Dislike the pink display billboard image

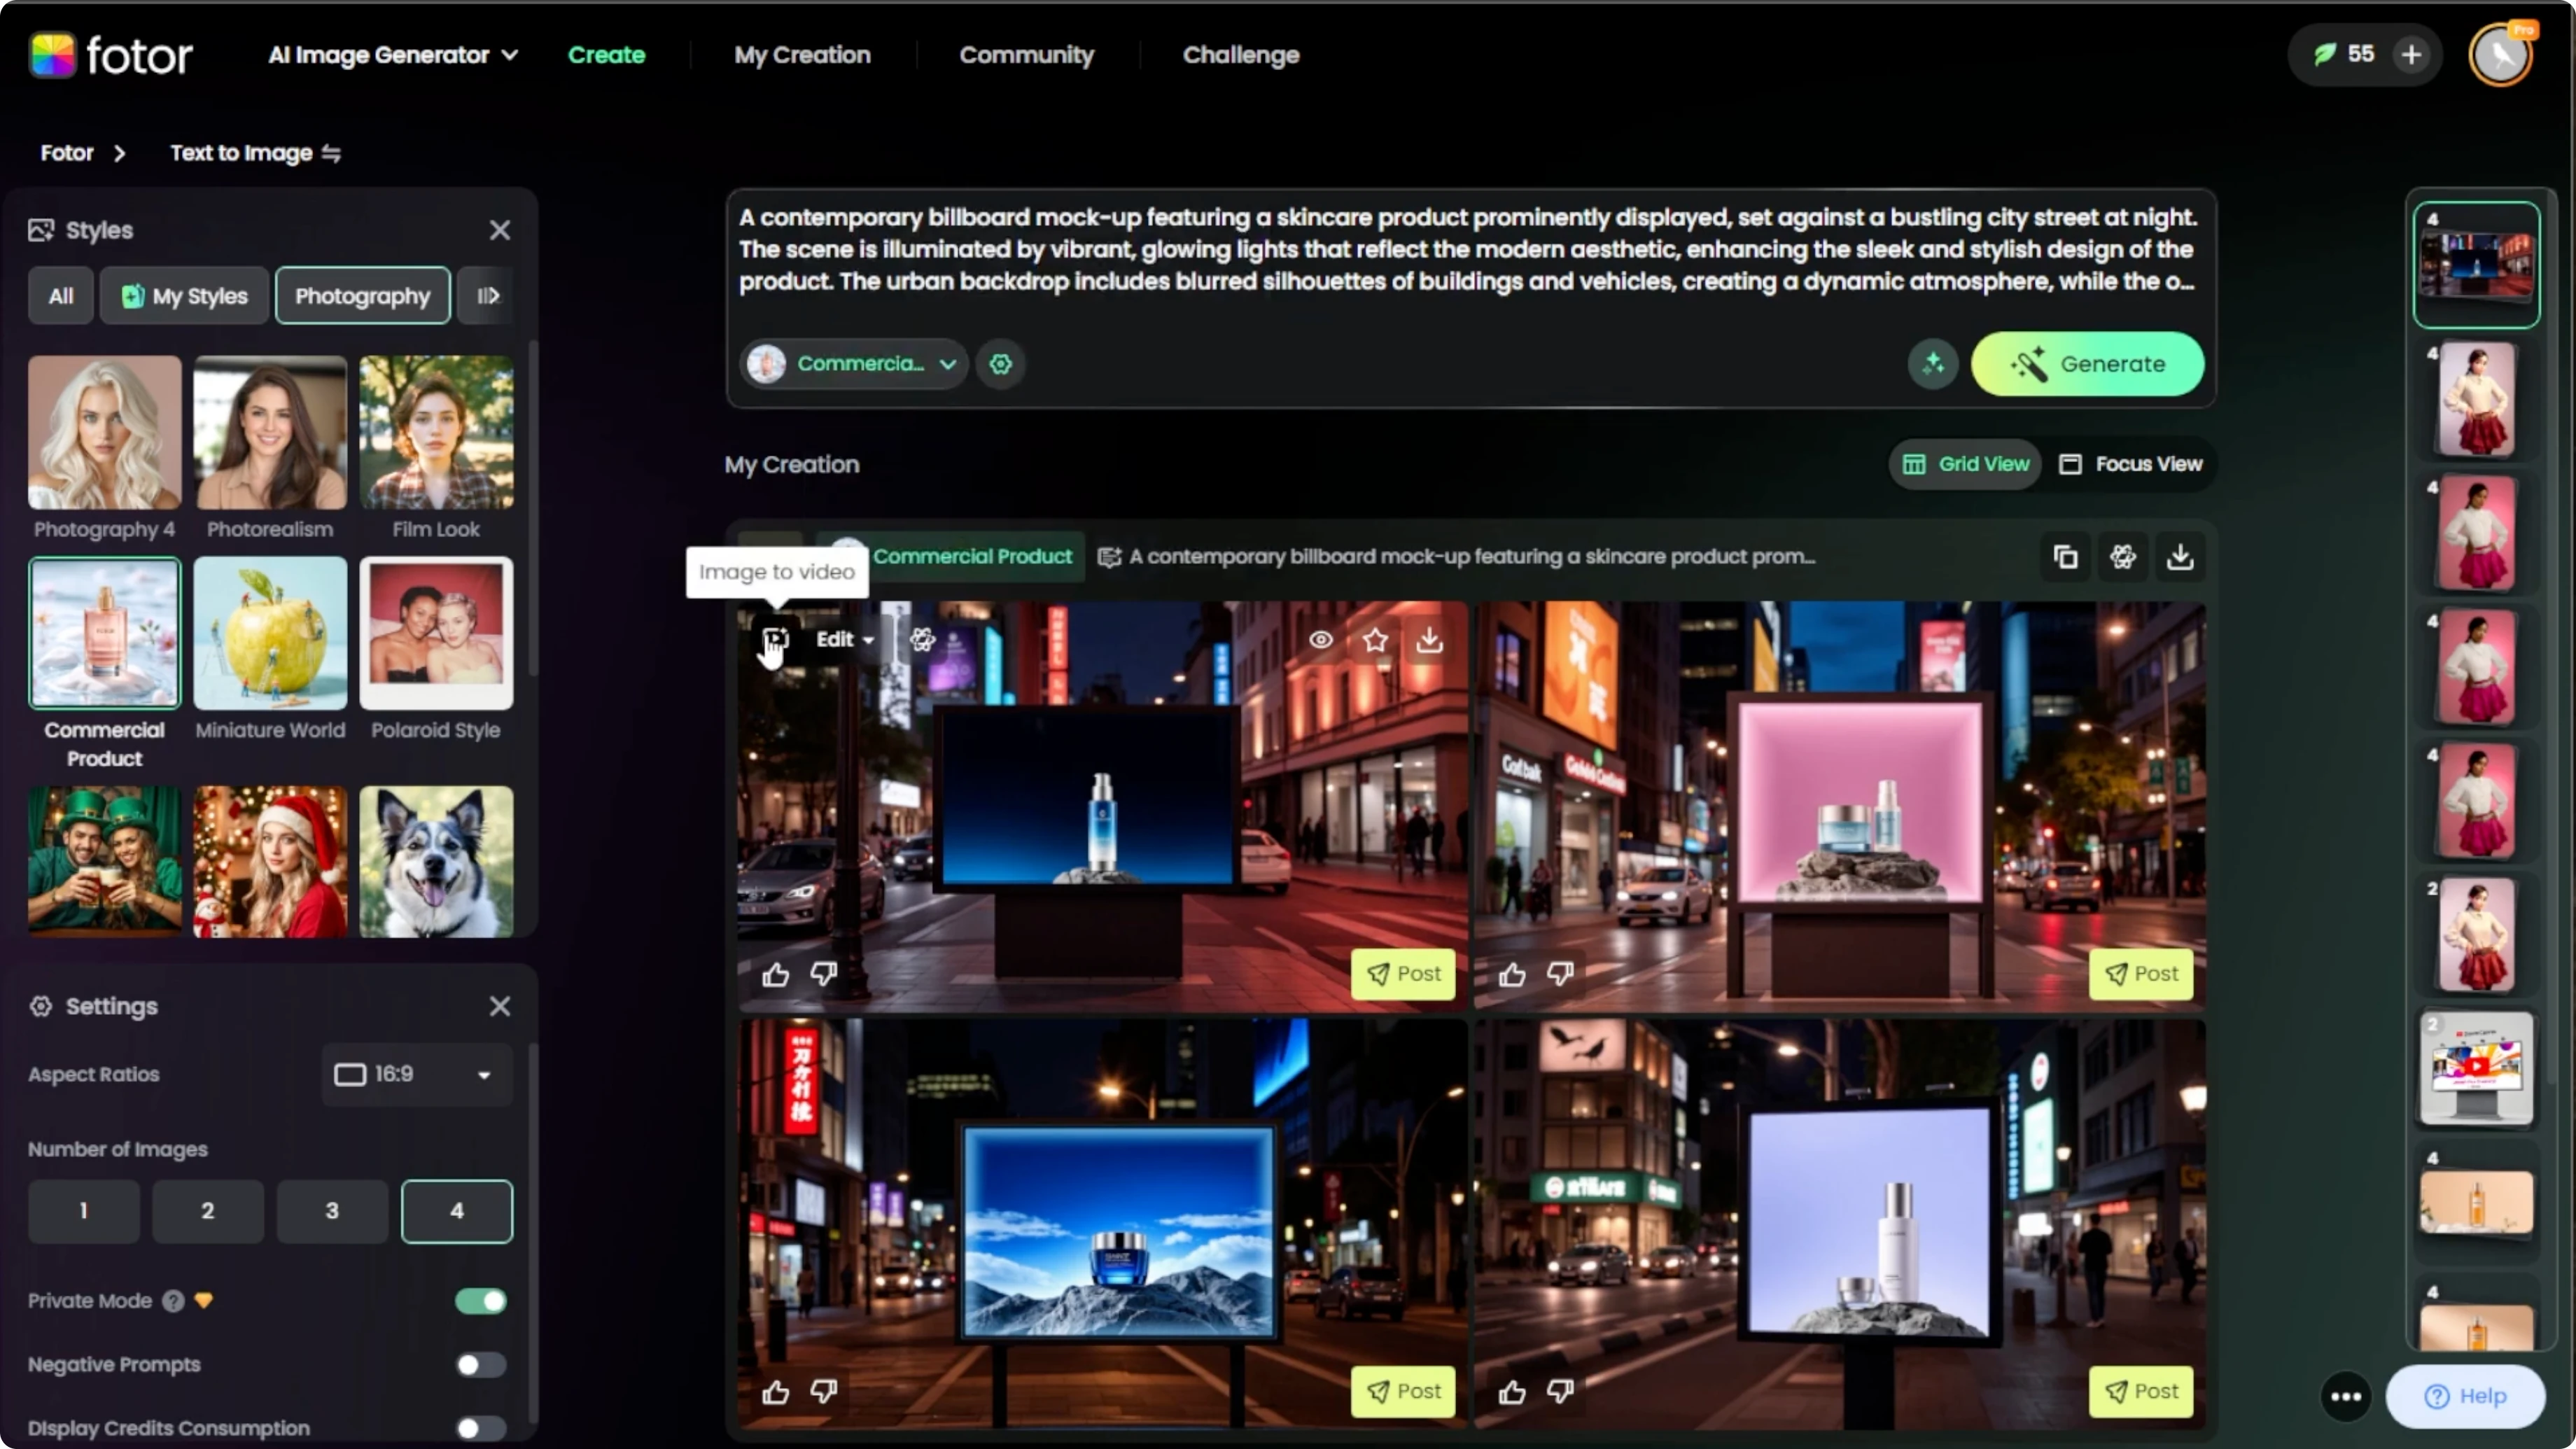[1560, 973]
